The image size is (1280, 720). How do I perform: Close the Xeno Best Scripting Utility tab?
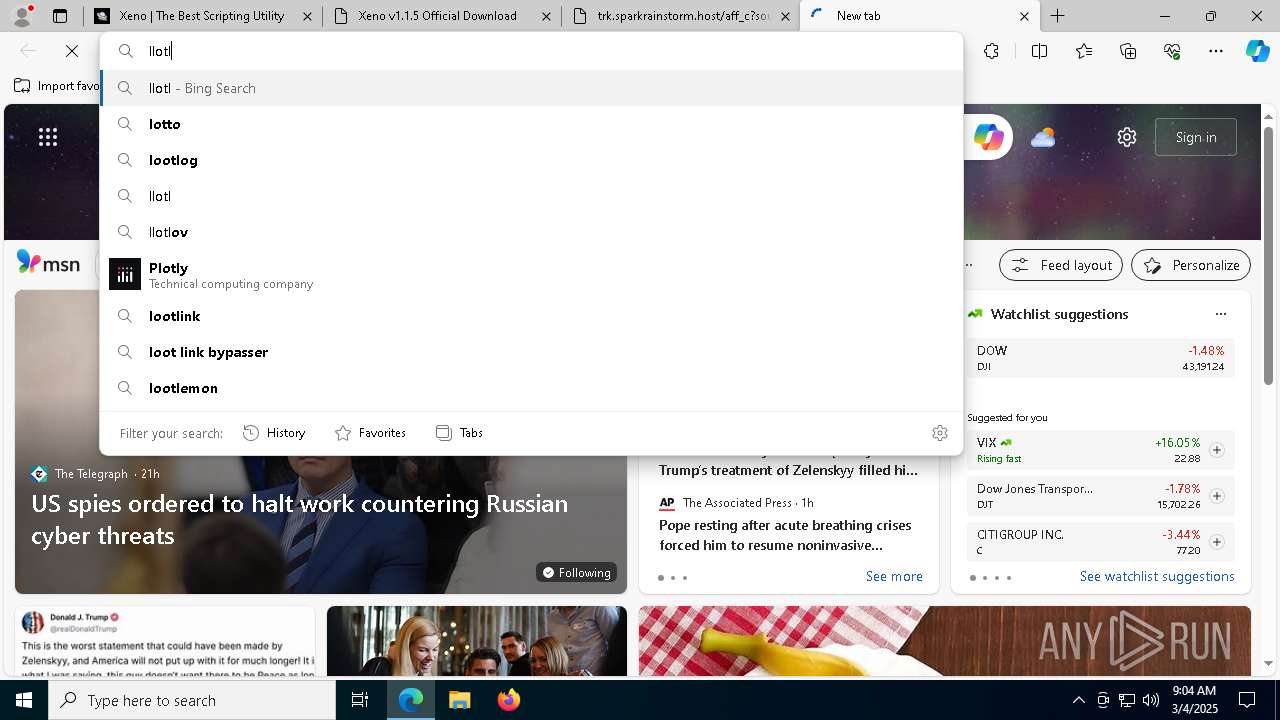[308, 16]
